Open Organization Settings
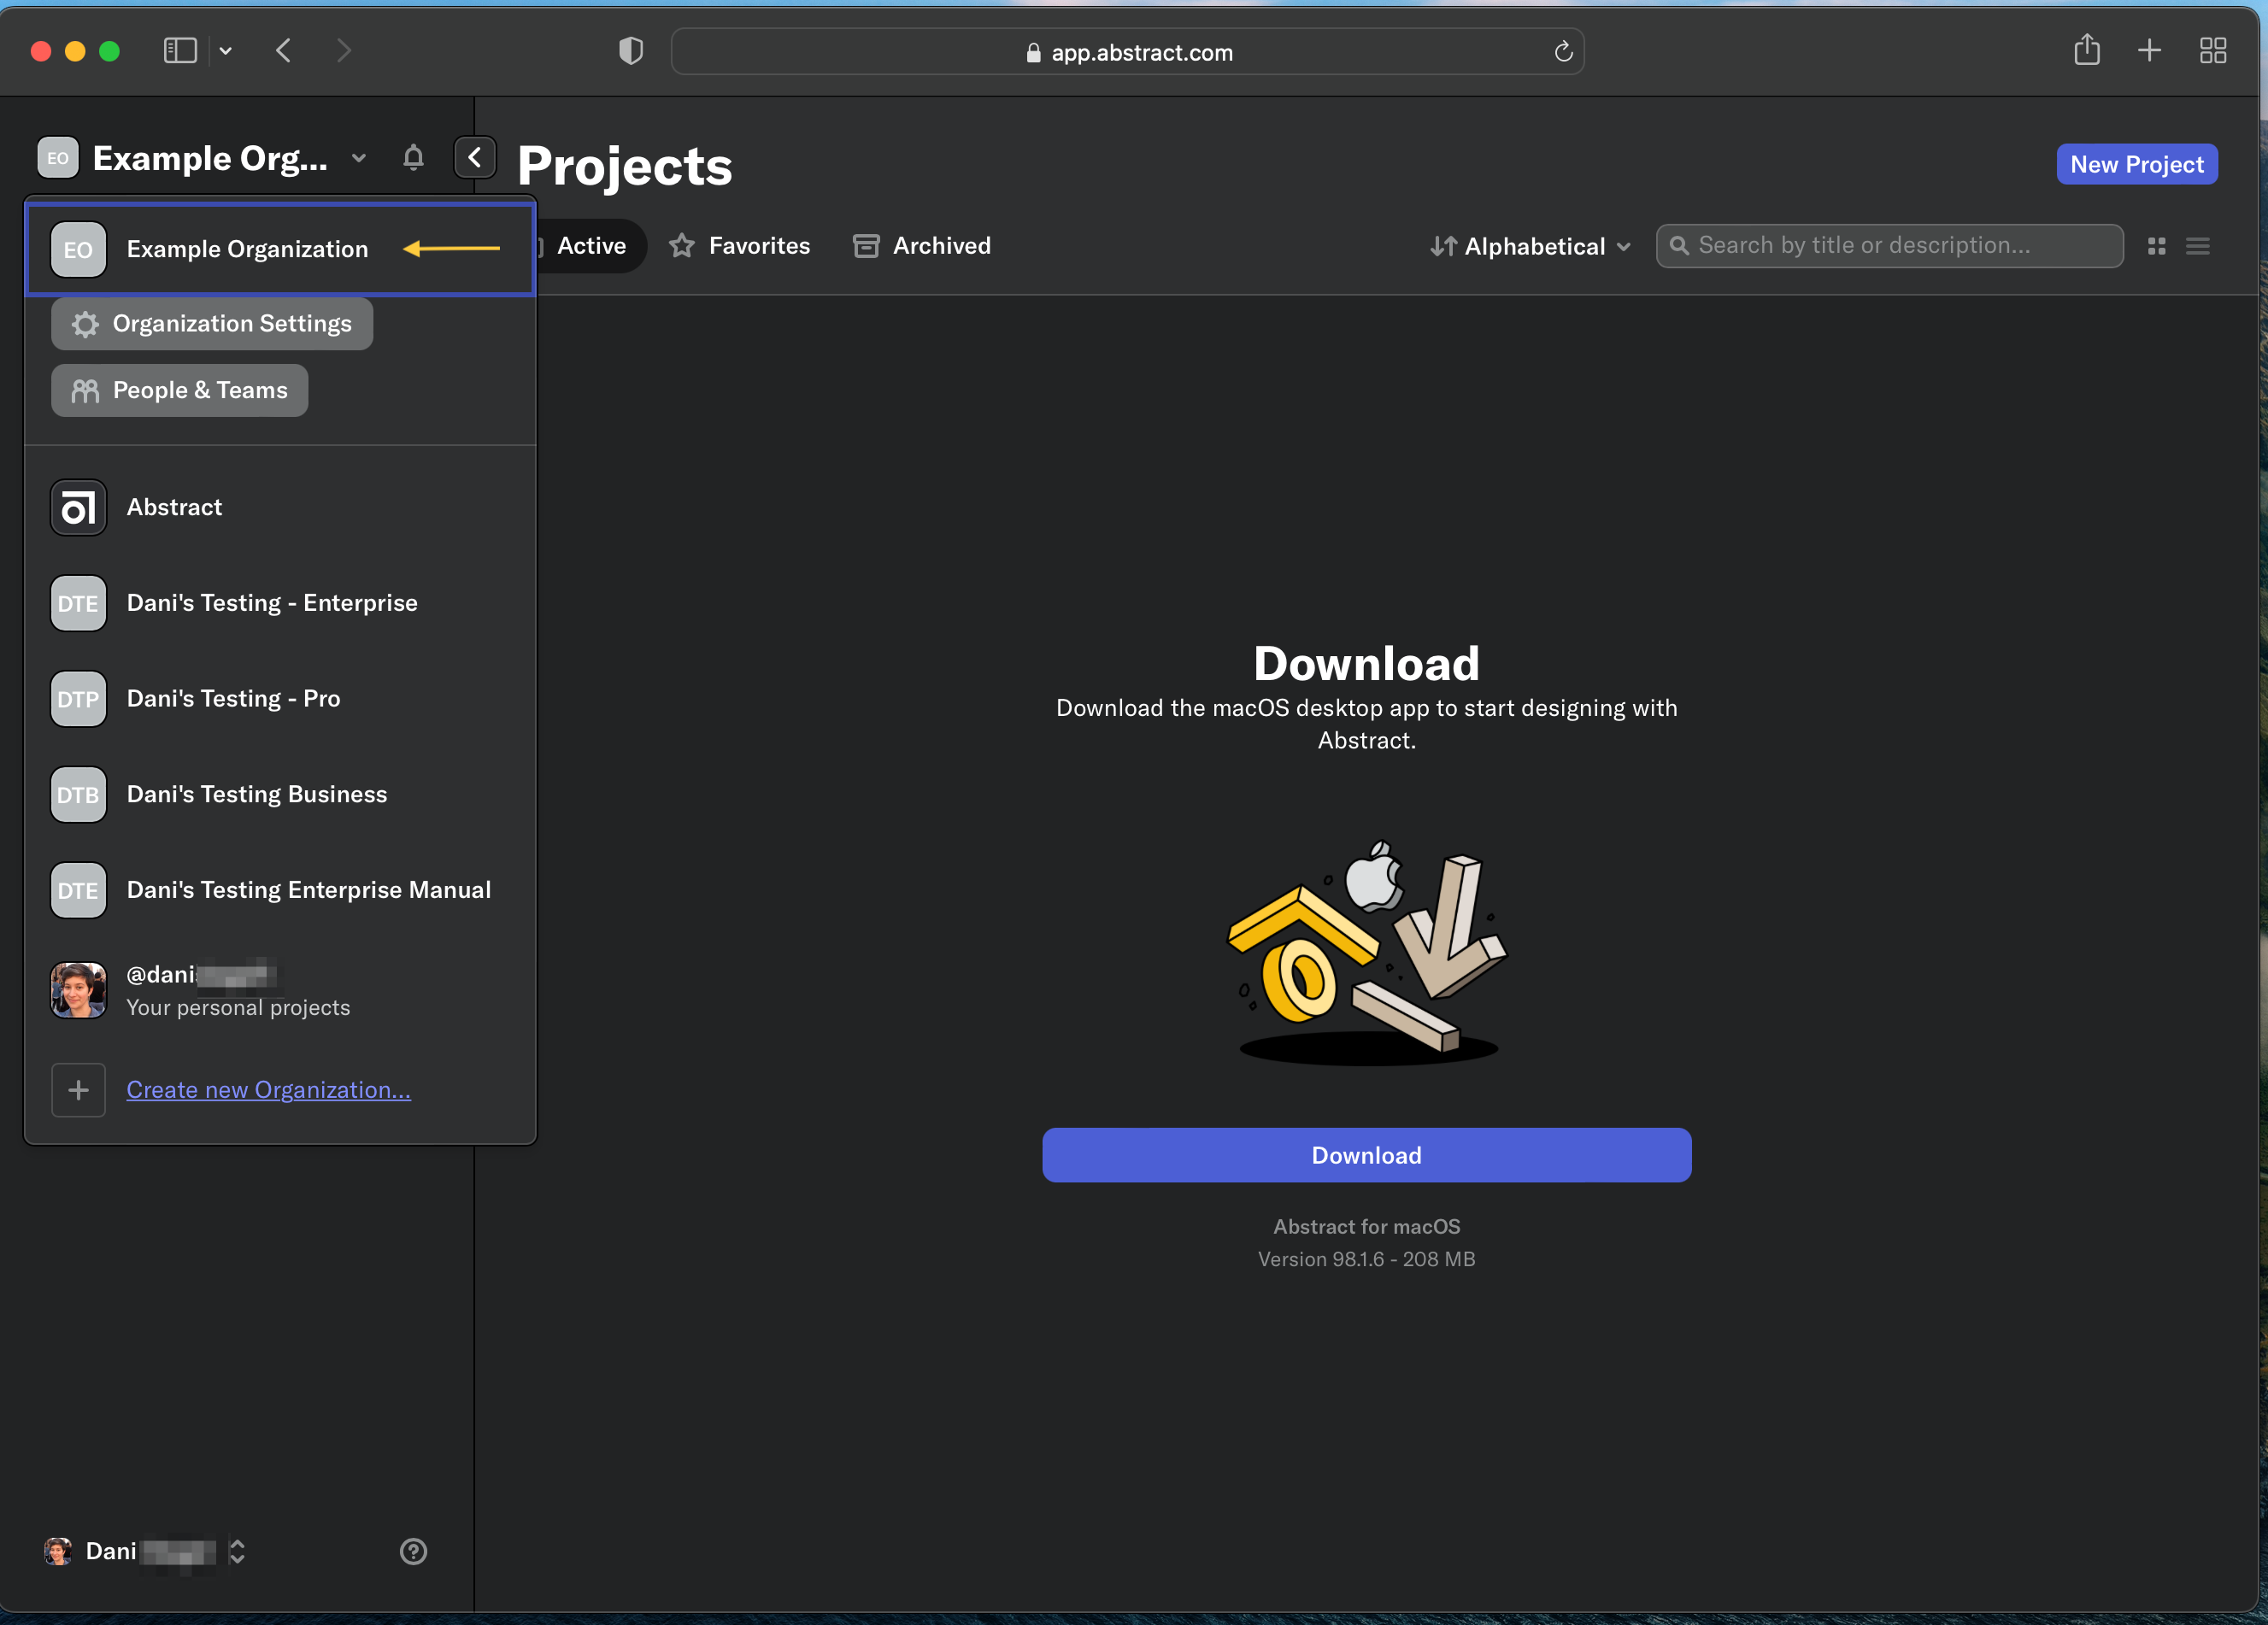Image resolution: width=2268 pixels, height=1625 pixels. [x=212, y=324]
